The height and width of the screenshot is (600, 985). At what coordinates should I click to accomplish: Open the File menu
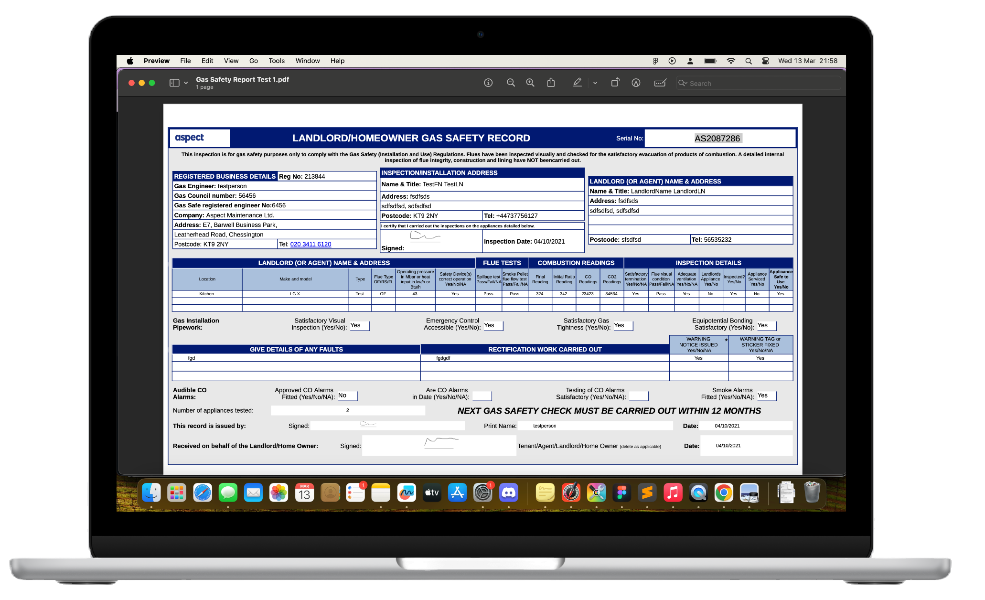[x=185, y=61]
